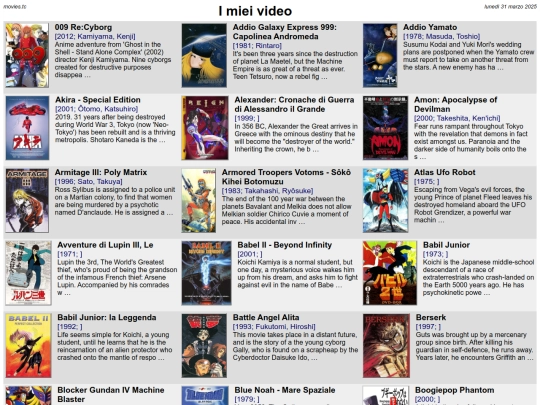
Task: Open the Babil Junior: la Leggenda poster thumbnail
Action: click(28, 345)
